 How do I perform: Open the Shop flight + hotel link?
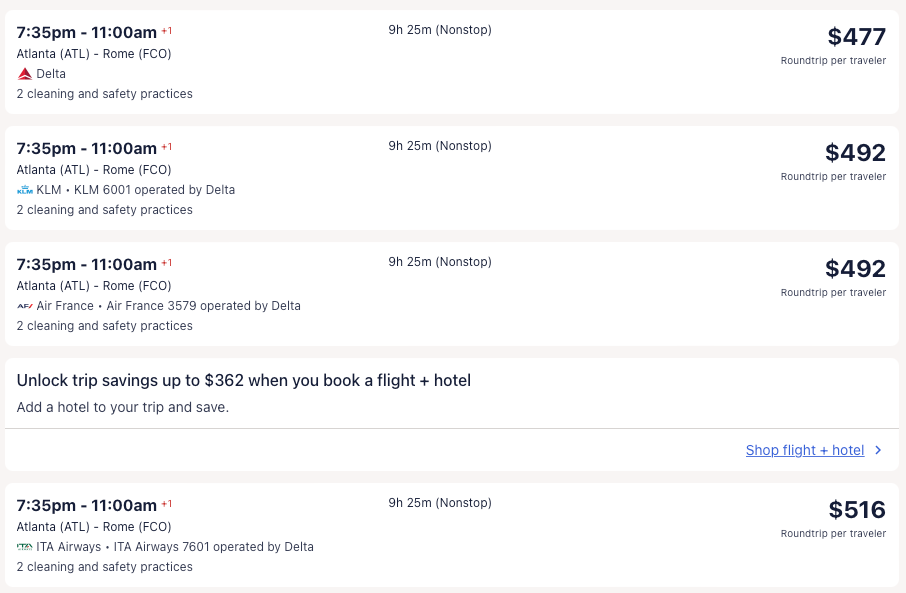point(804,450)
